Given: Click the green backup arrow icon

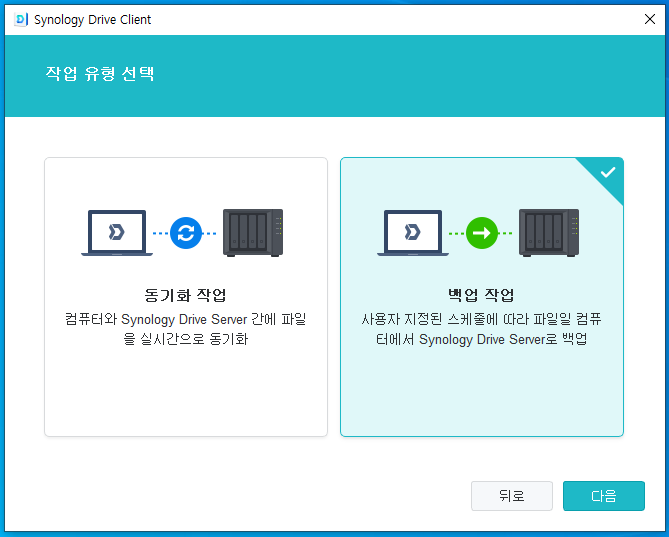Looking at the screenshot, I should pos(482,233).
